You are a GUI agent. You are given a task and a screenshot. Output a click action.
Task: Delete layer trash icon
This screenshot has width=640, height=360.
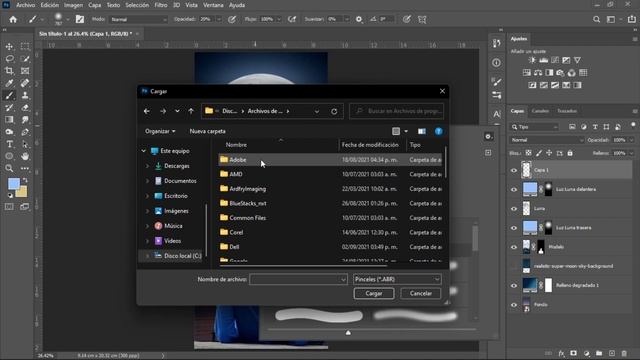(624, 353)
